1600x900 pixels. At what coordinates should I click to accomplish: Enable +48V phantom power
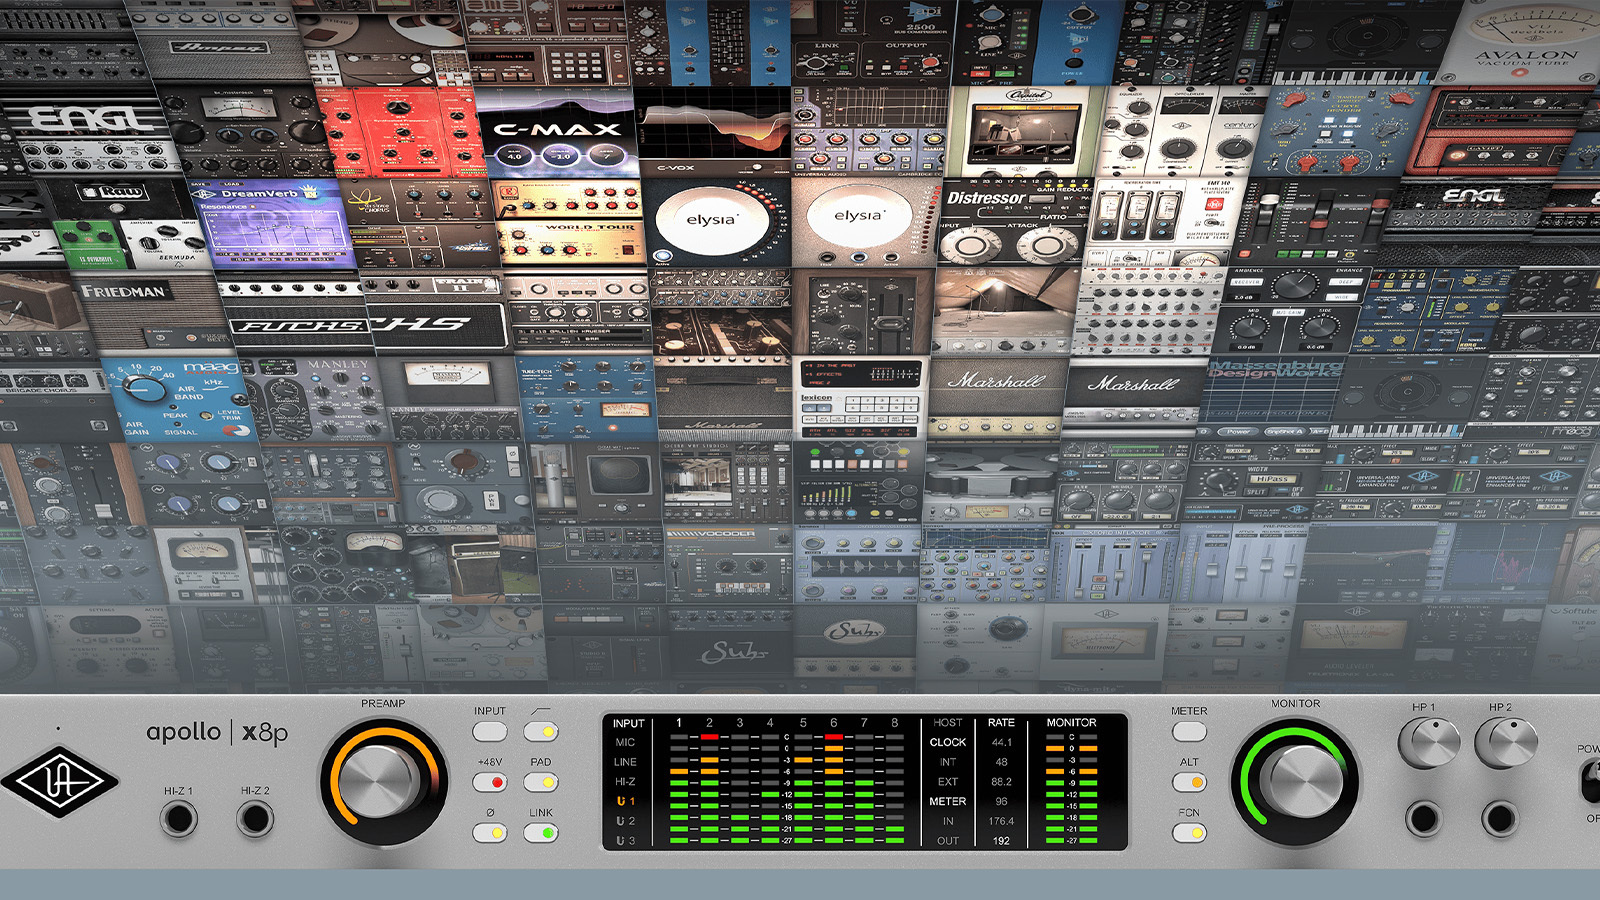point(490,782)
